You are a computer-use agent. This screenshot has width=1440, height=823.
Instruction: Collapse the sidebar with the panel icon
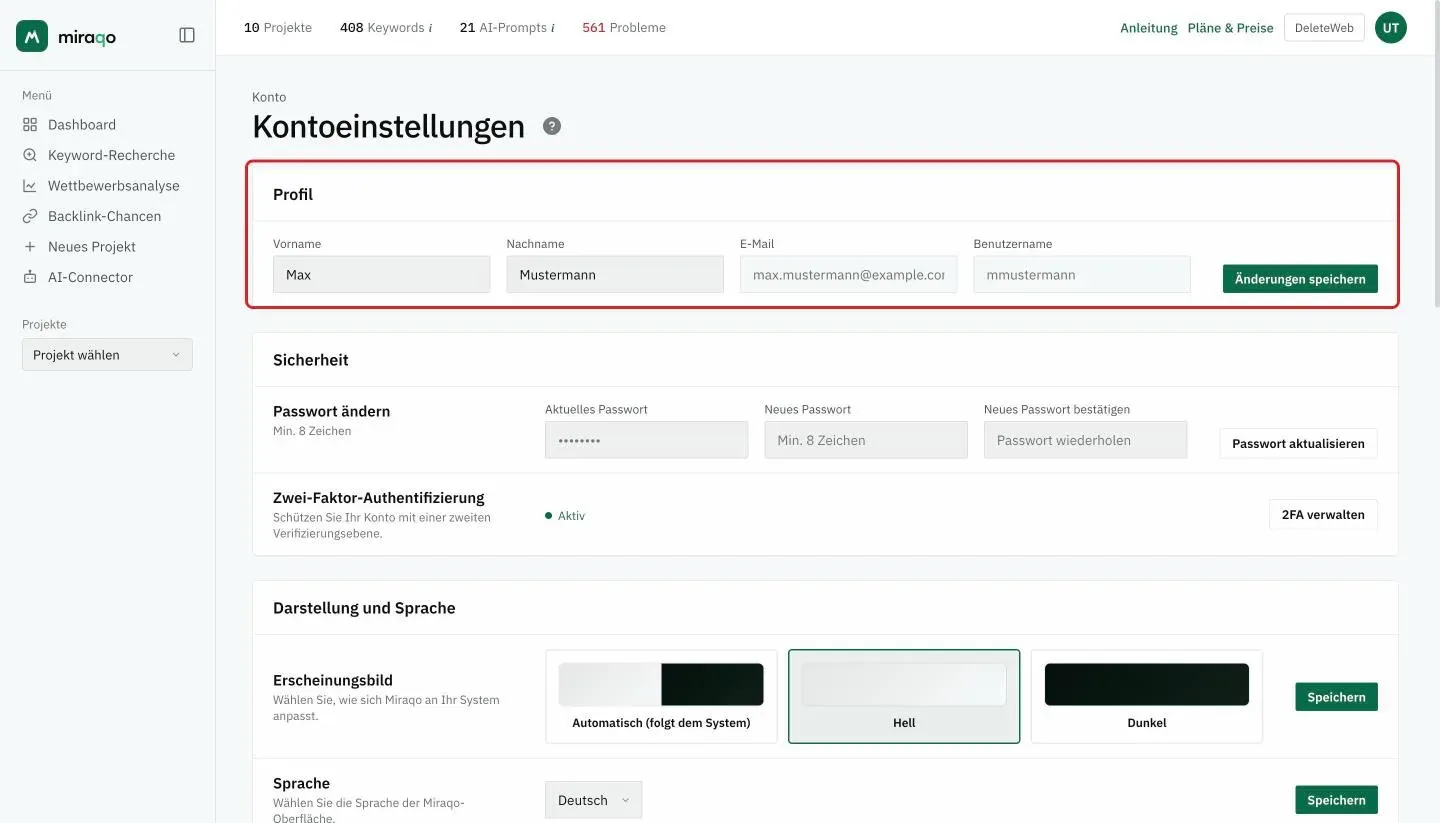tap(187, 35)
